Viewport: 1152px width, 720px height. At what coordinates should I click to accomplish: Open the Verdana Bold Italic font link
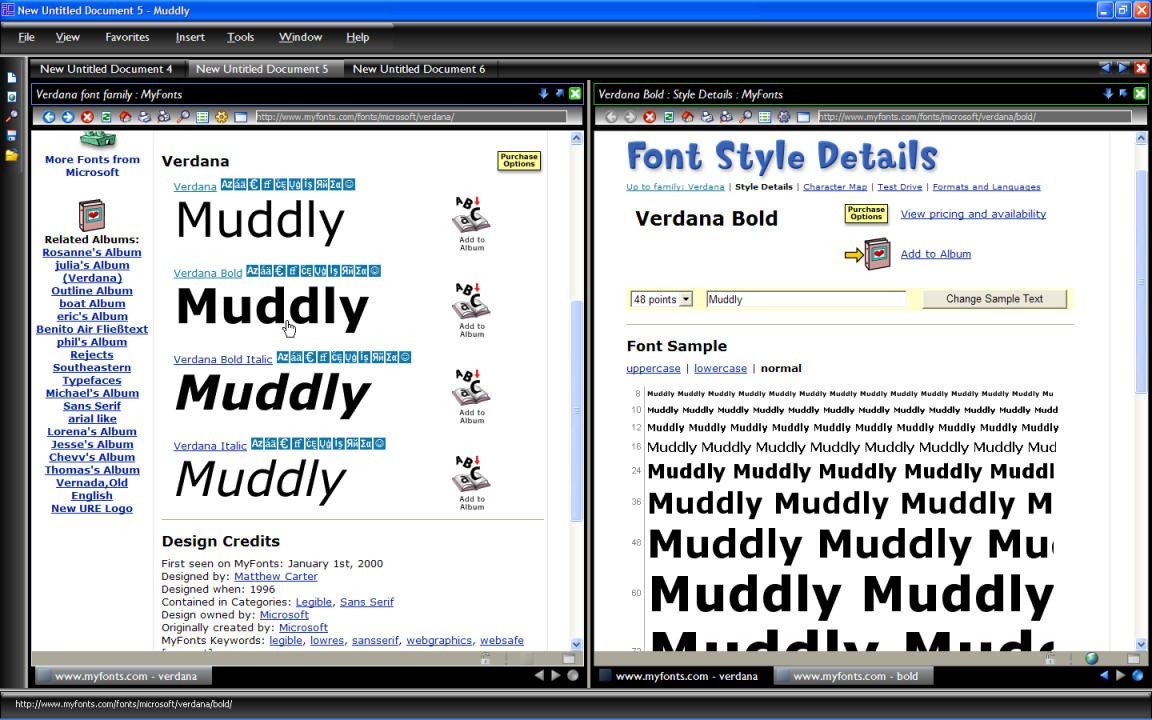coord(223,359)
